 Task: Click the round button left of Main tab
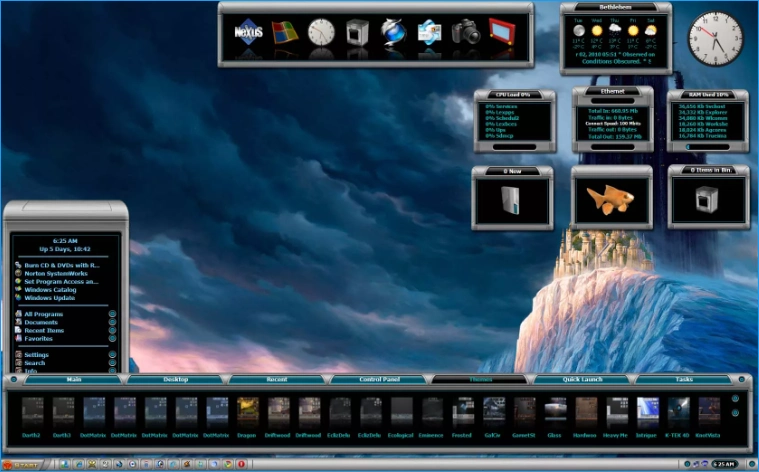coord(14,380)
